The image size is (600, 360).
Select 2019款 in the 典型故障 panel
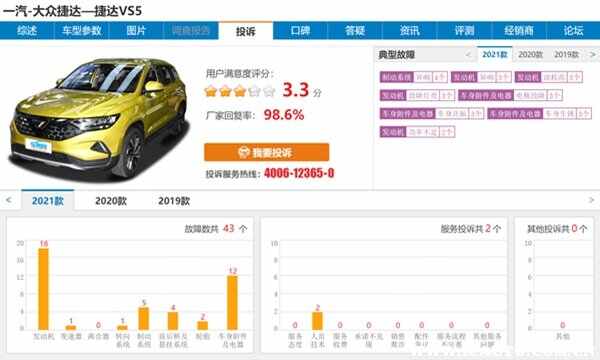pyautogui.click(x=566, y=55)
